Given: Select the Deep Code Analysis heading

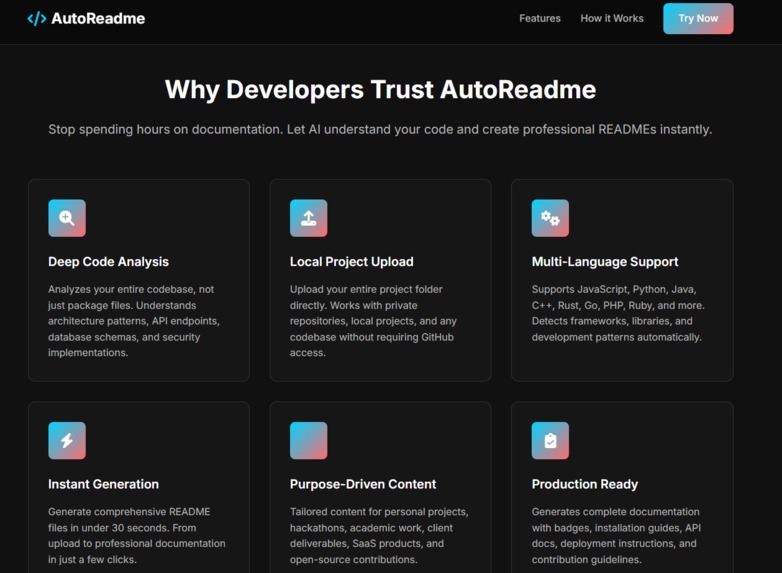Looking at the screenshot, I should pos(108,262).
